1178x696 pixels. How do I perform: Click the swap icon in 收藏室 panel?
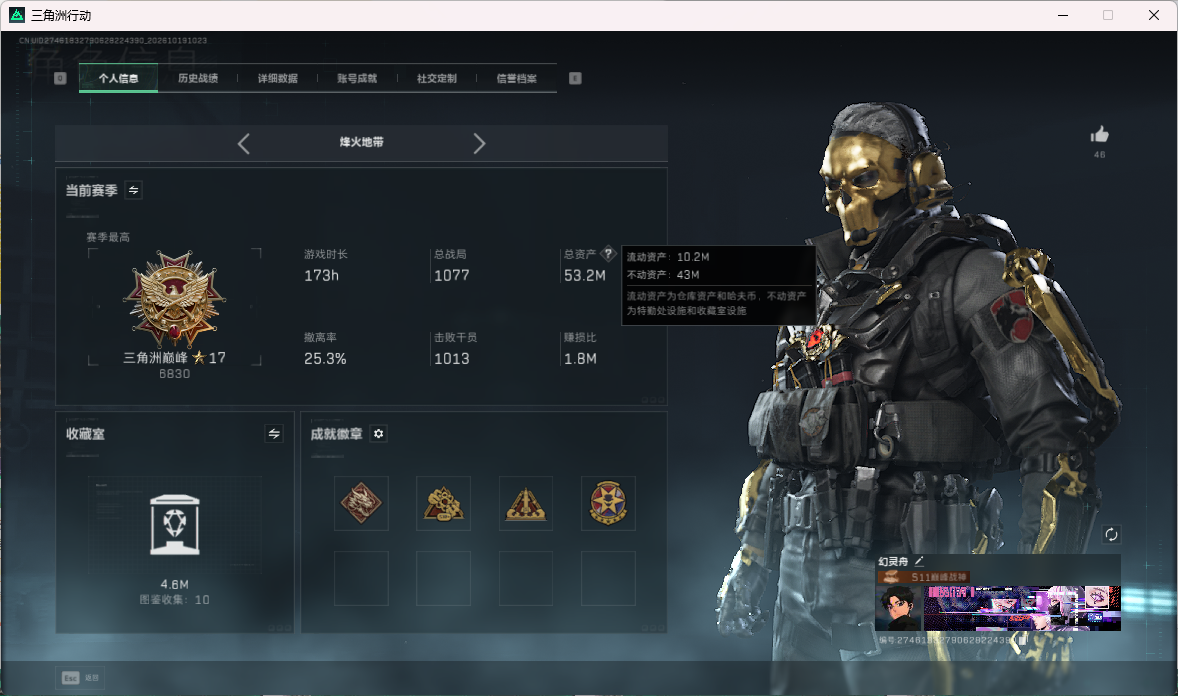tap(274, 434)
